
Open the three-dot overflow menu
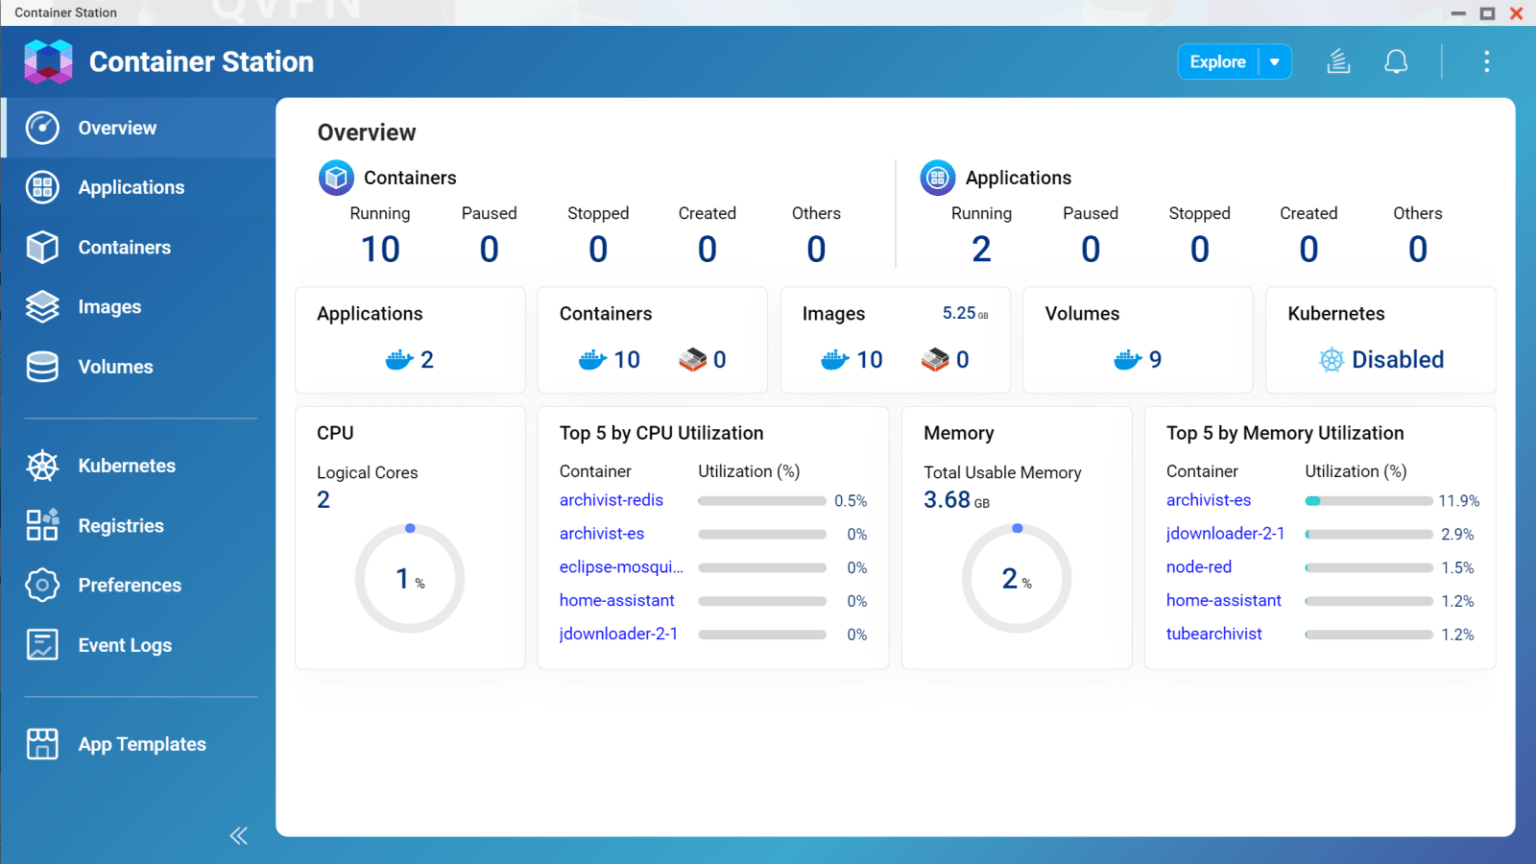pos(1487,61)
